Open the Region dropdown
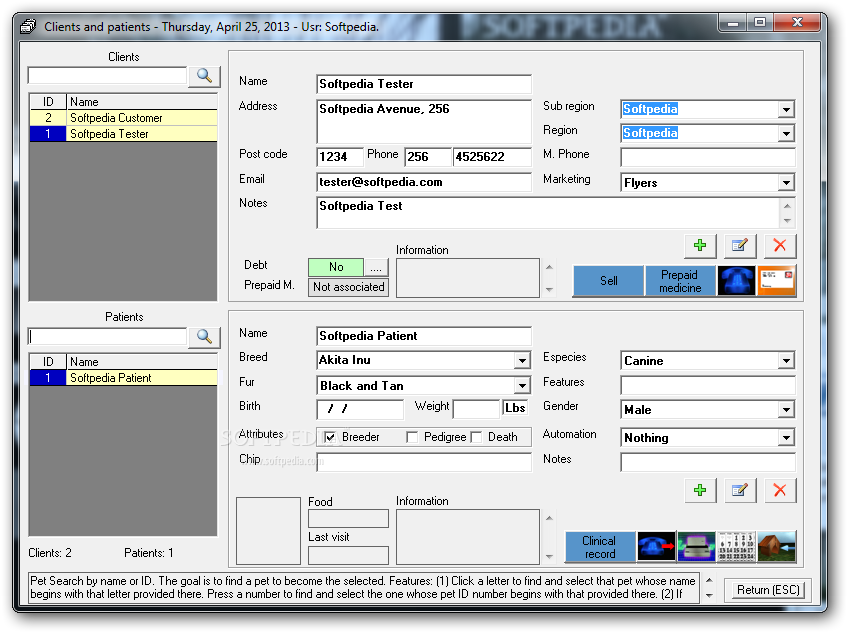 [786, 133]
